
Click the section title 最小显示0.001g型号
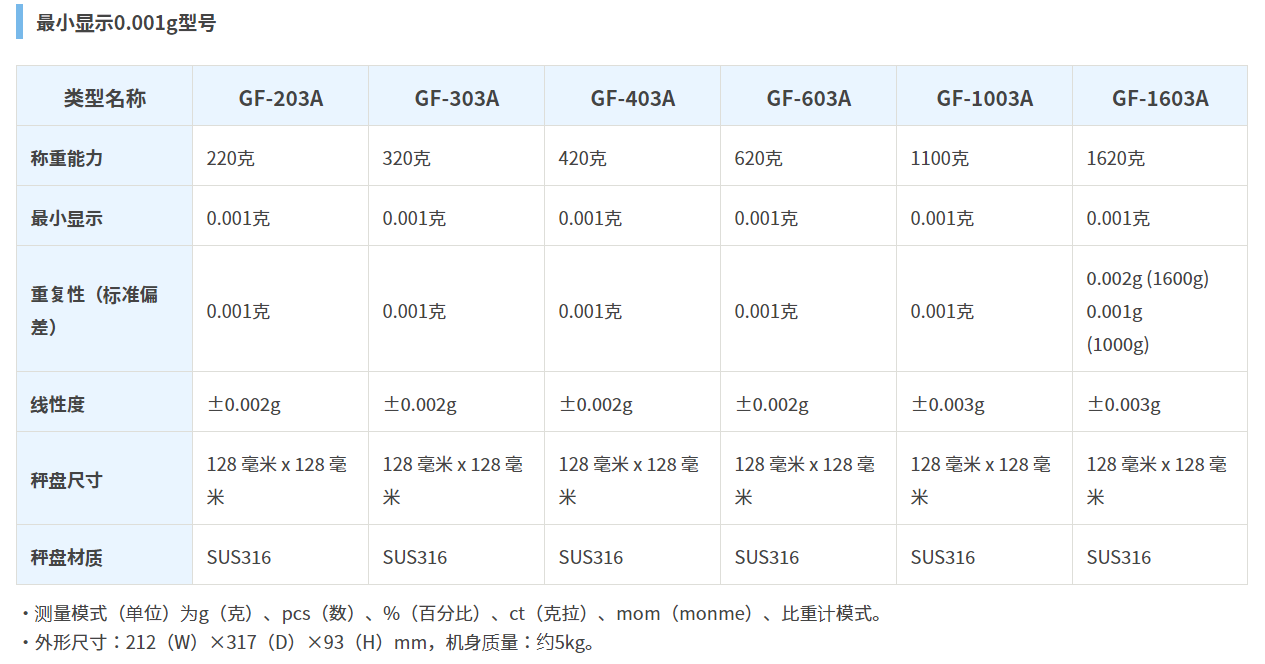(126, 23)
